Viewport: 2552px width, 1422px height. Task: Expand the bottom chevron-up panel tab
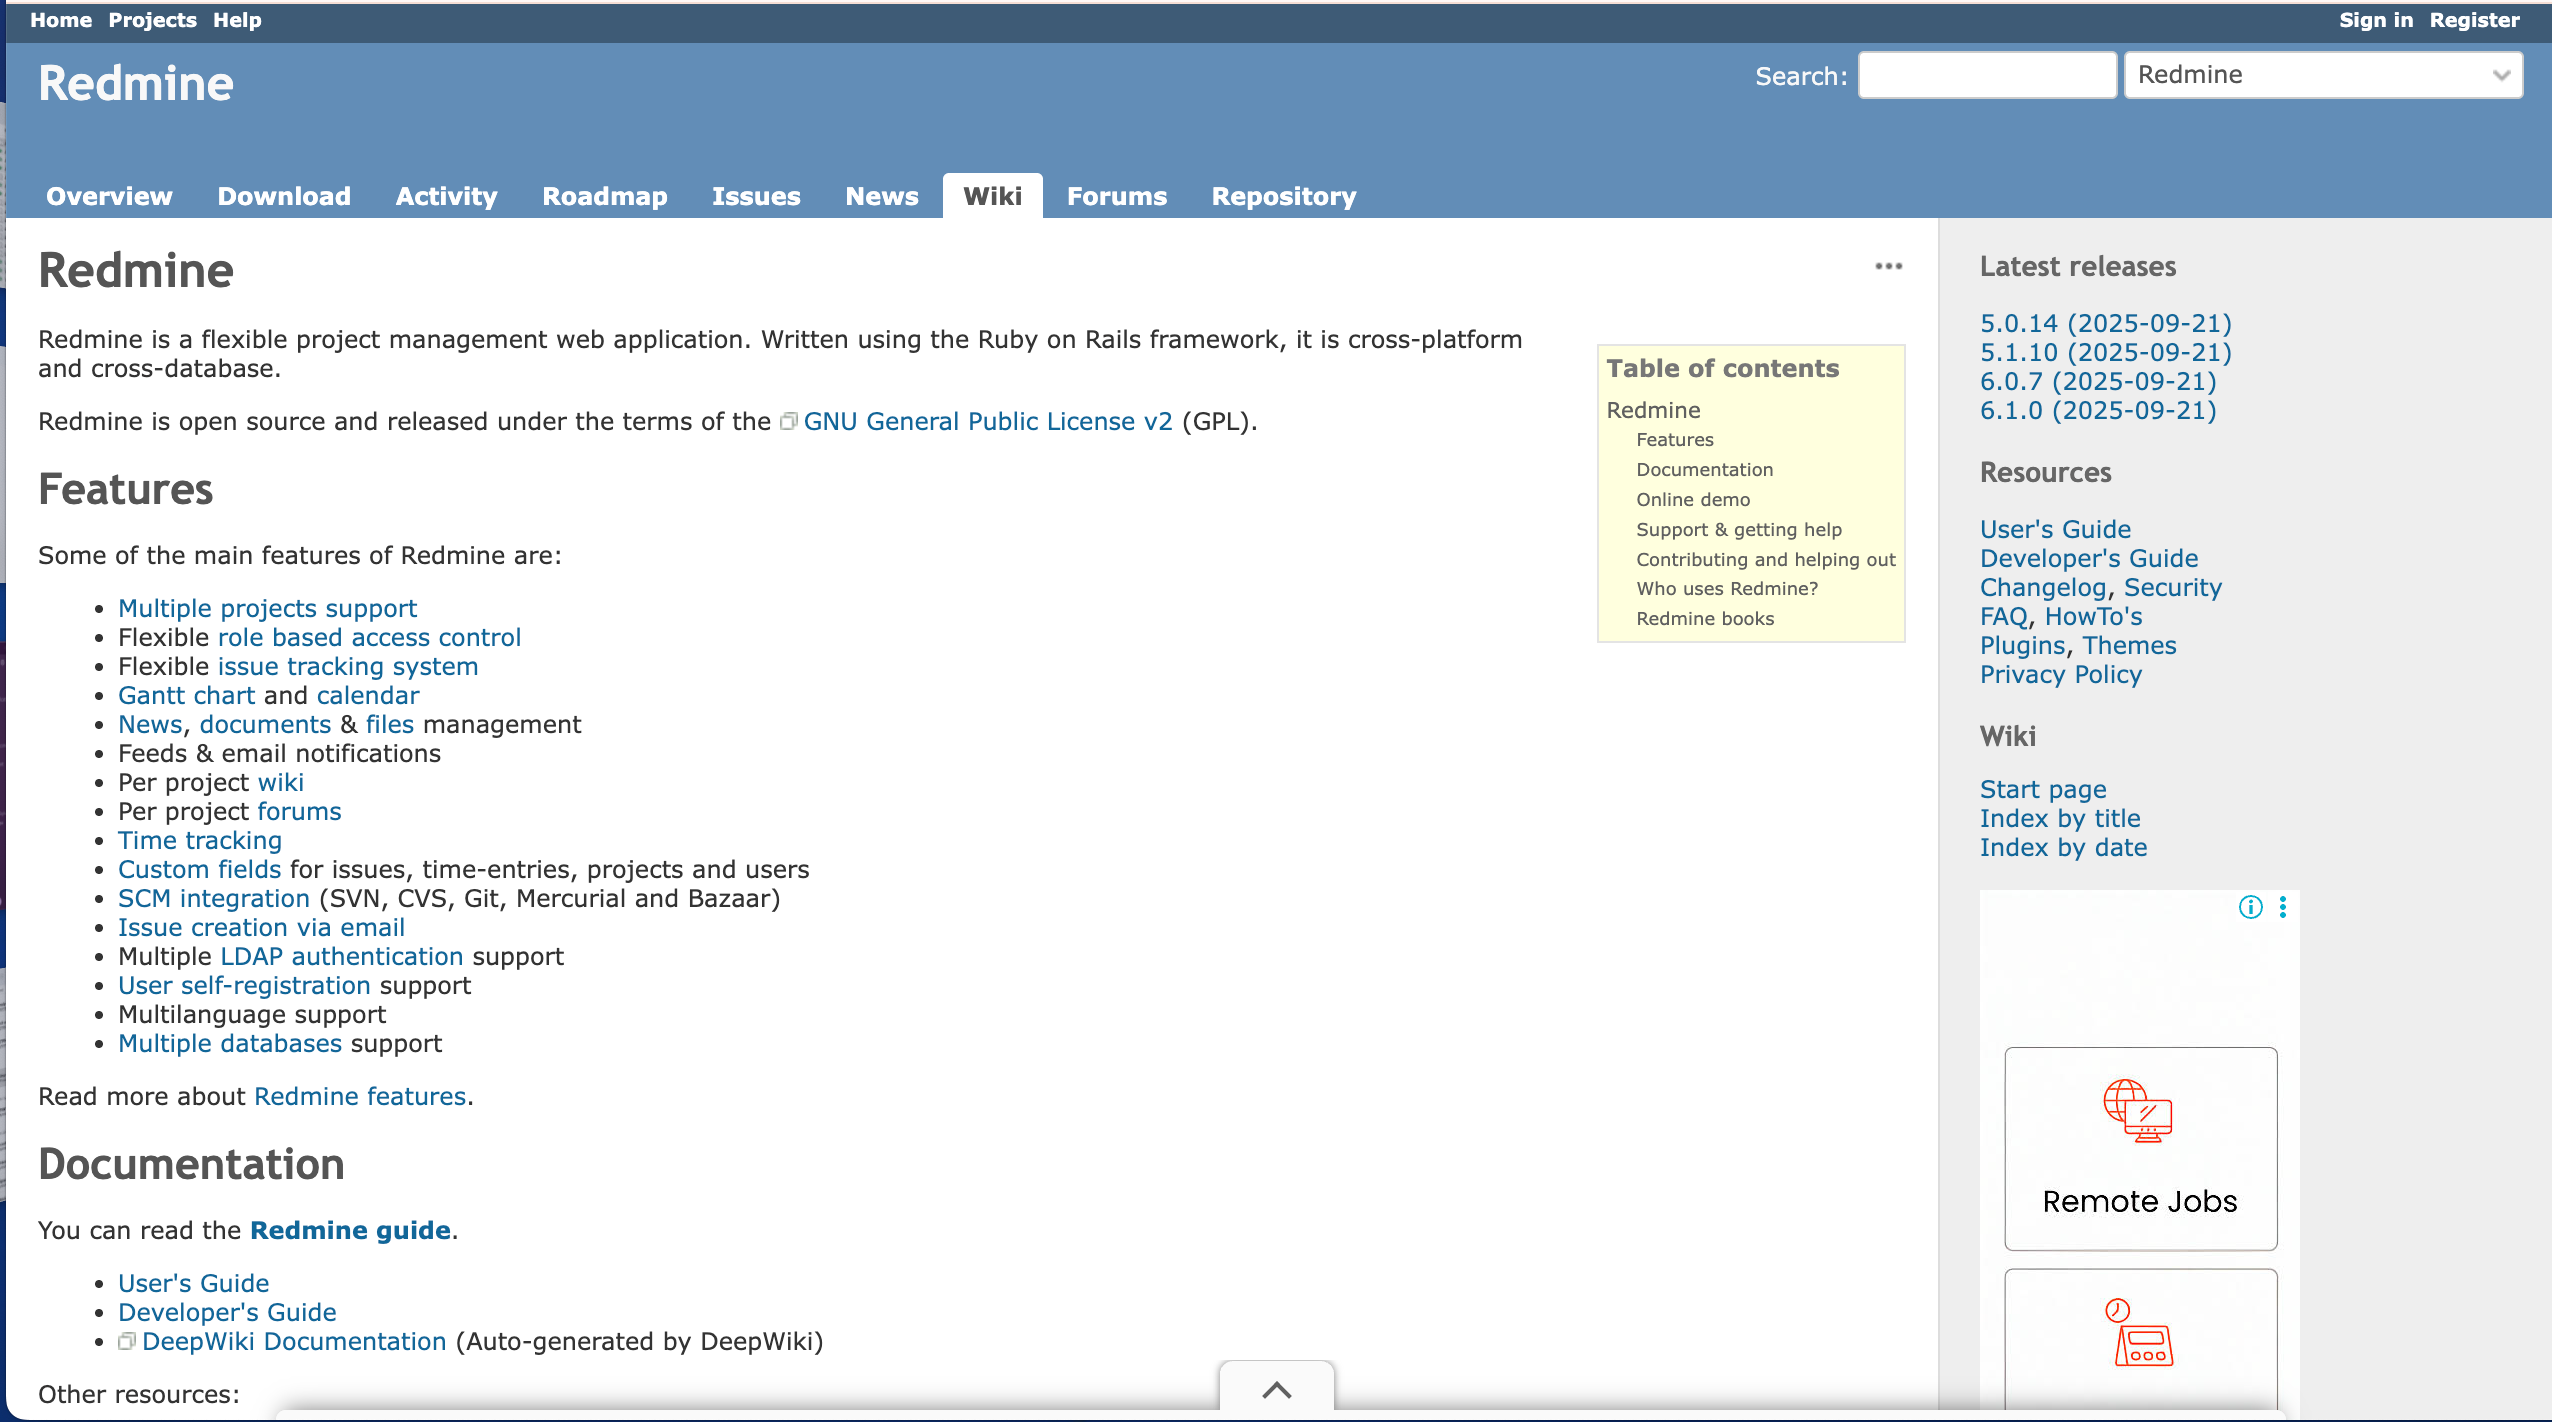tap(1276, 1390)
